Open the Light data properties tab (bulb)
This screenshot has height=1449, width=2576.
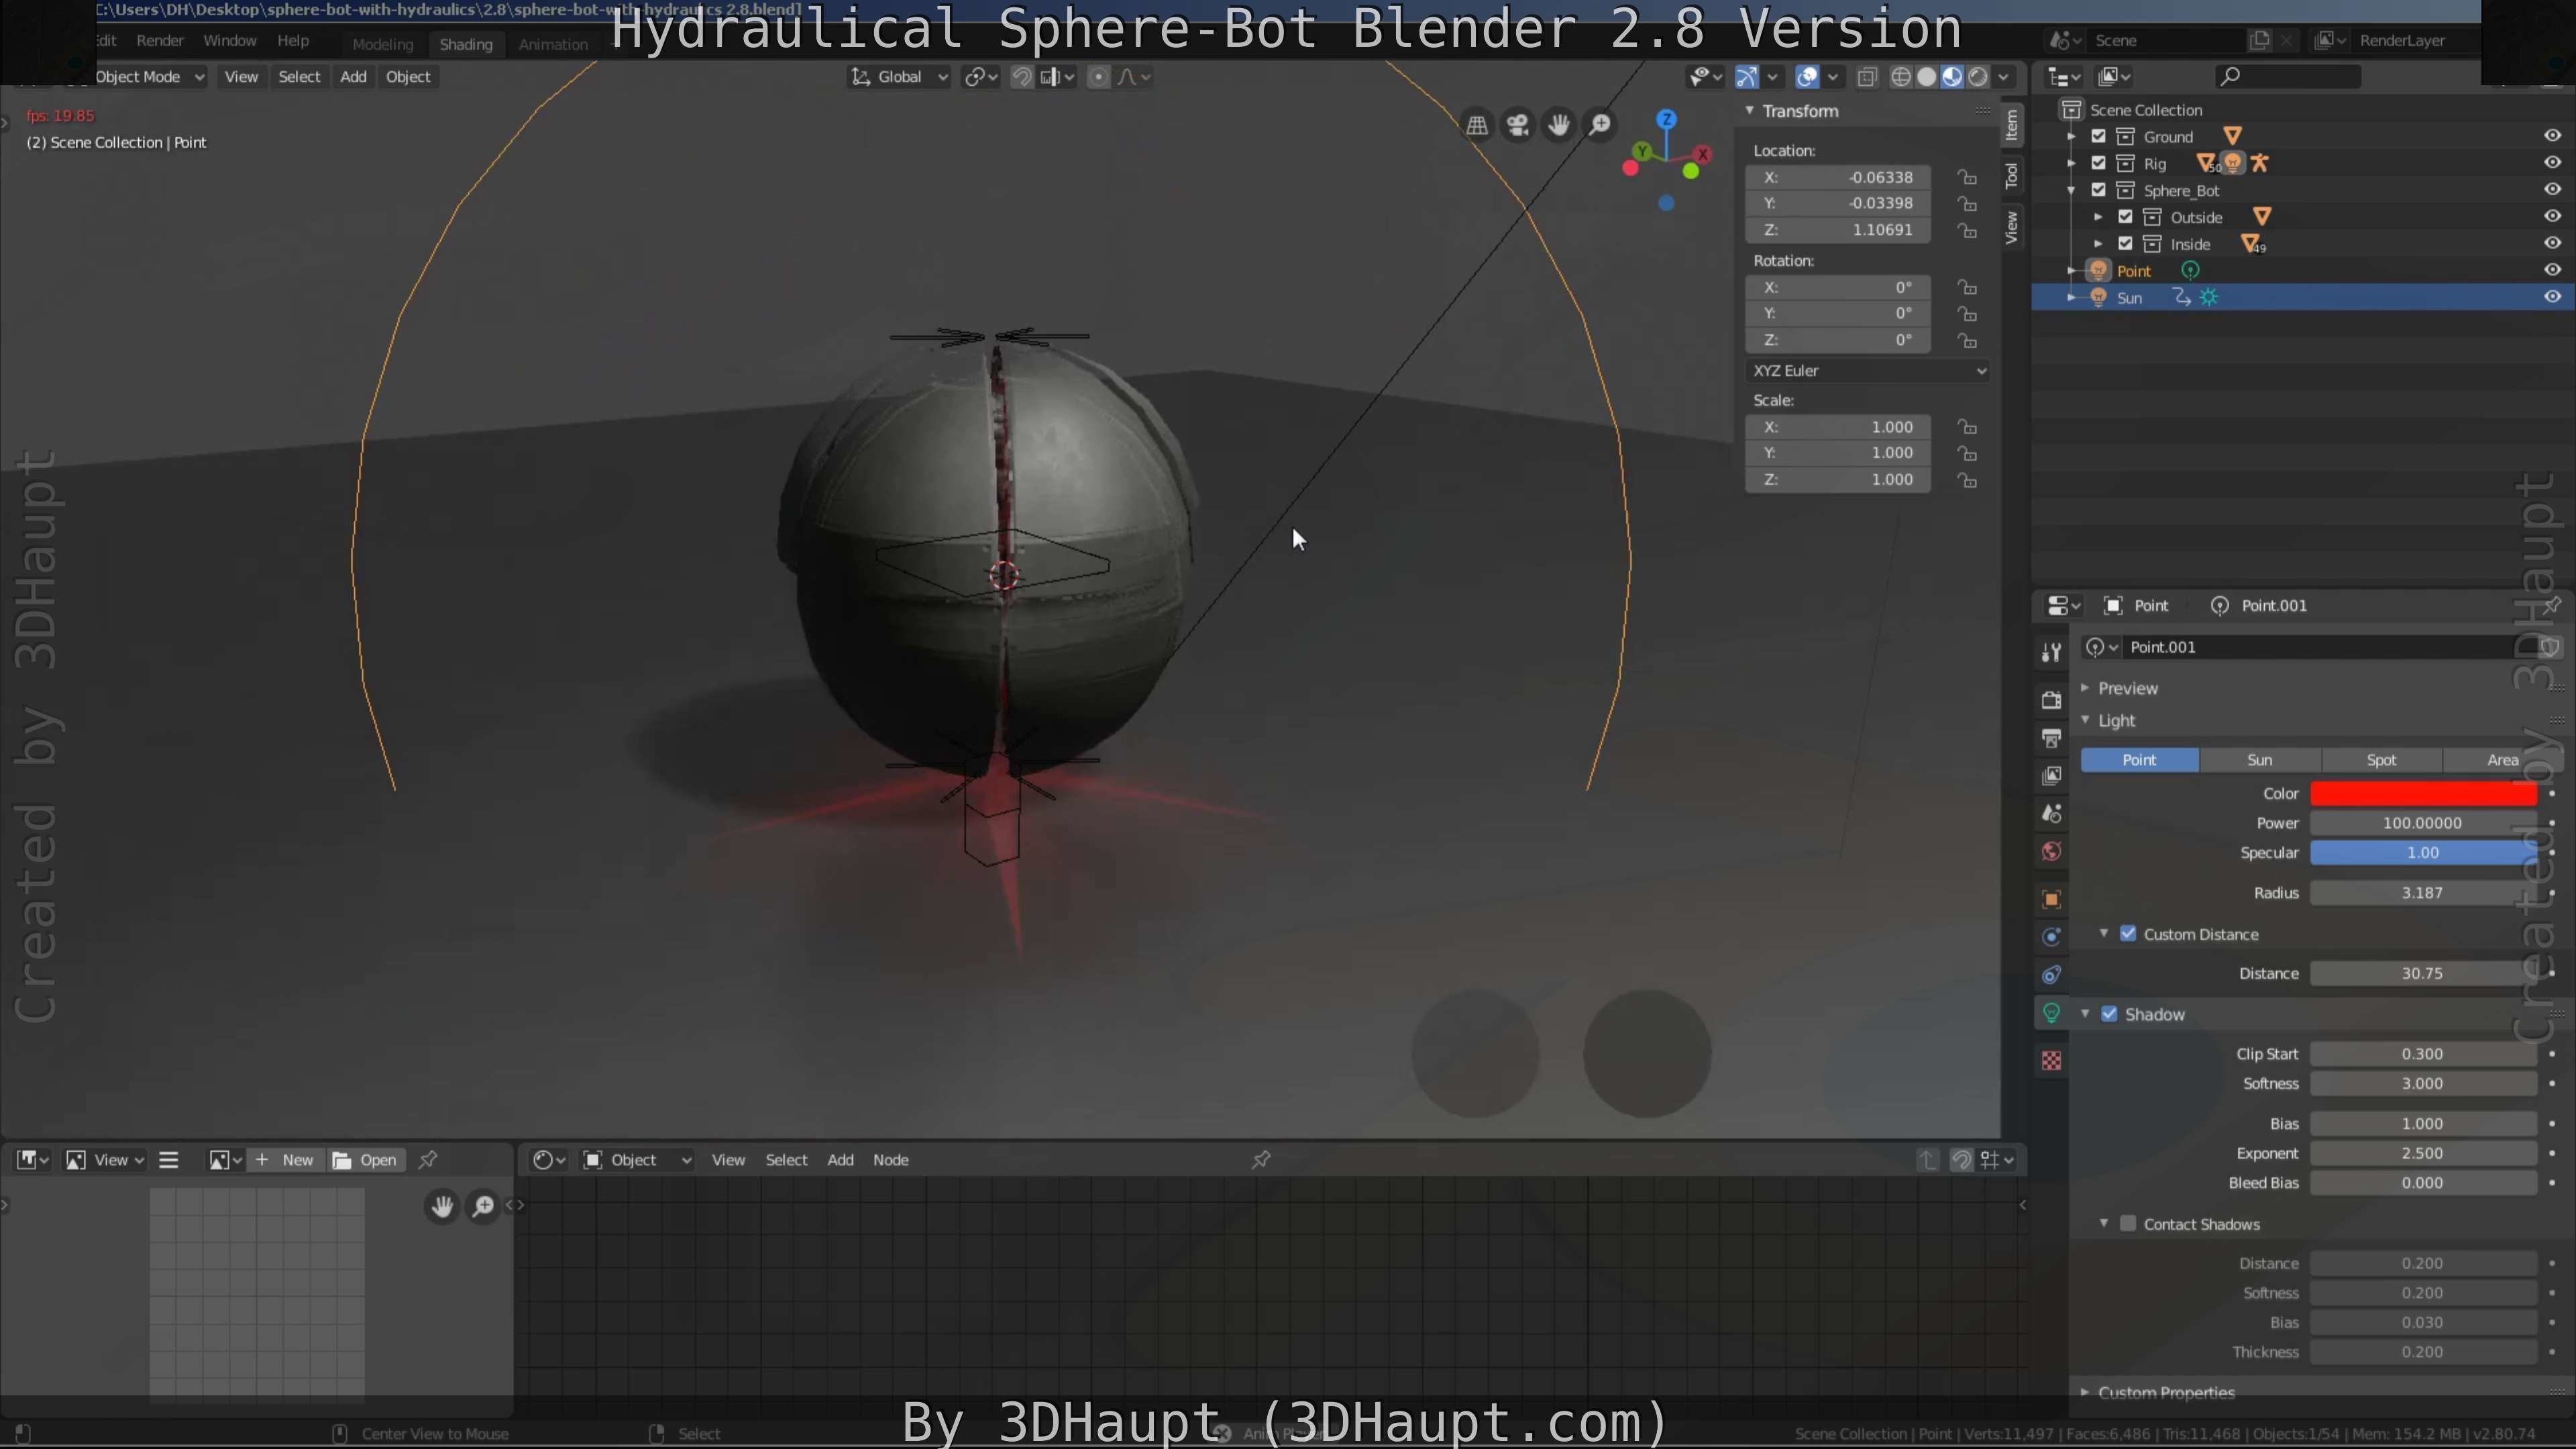2051,1013
